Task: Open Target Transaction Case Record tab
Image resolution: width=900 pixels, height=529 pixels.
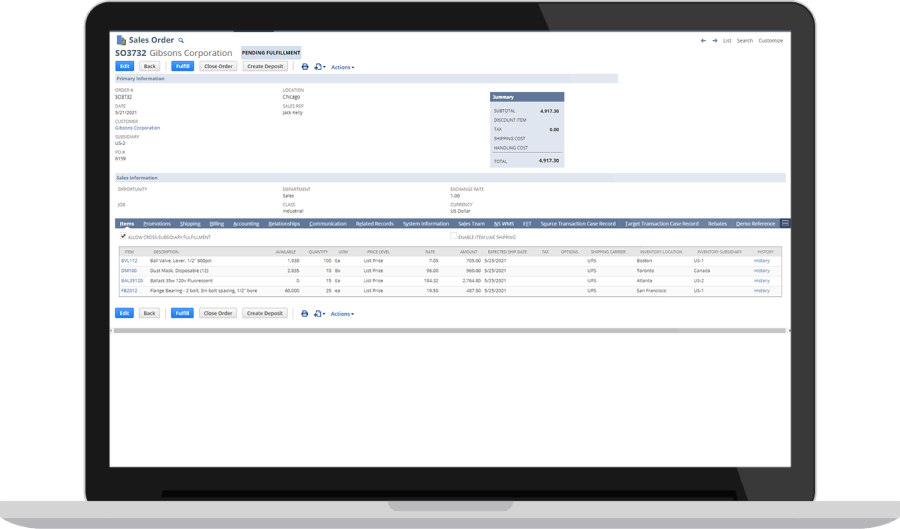Action: point(661,224)
